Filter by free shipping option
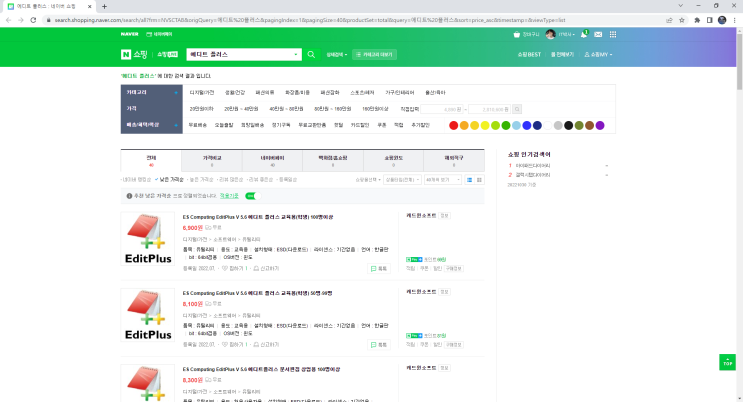Screen dimensions: 743x402 tap(198, 125)
